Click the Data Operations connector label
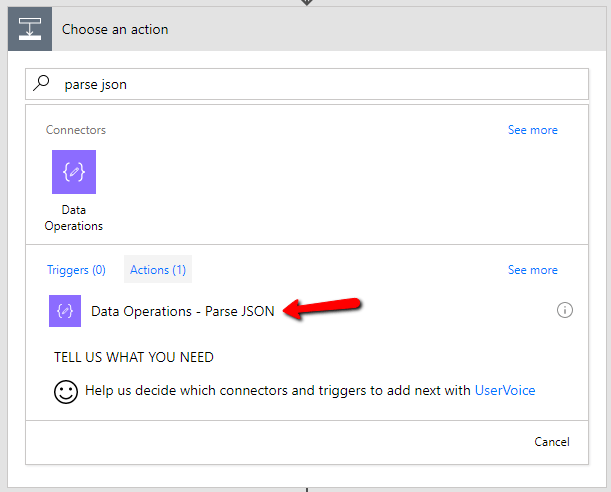 (x=74, y=218)
